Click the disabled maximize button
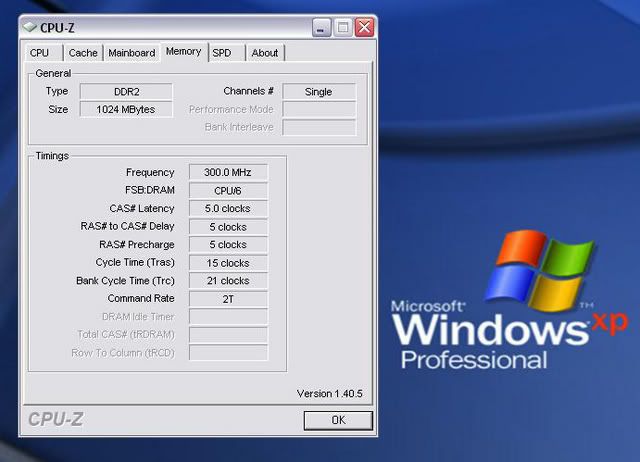Image resolution: width=640 pixels, height=462 pixels. coord(342,27)
